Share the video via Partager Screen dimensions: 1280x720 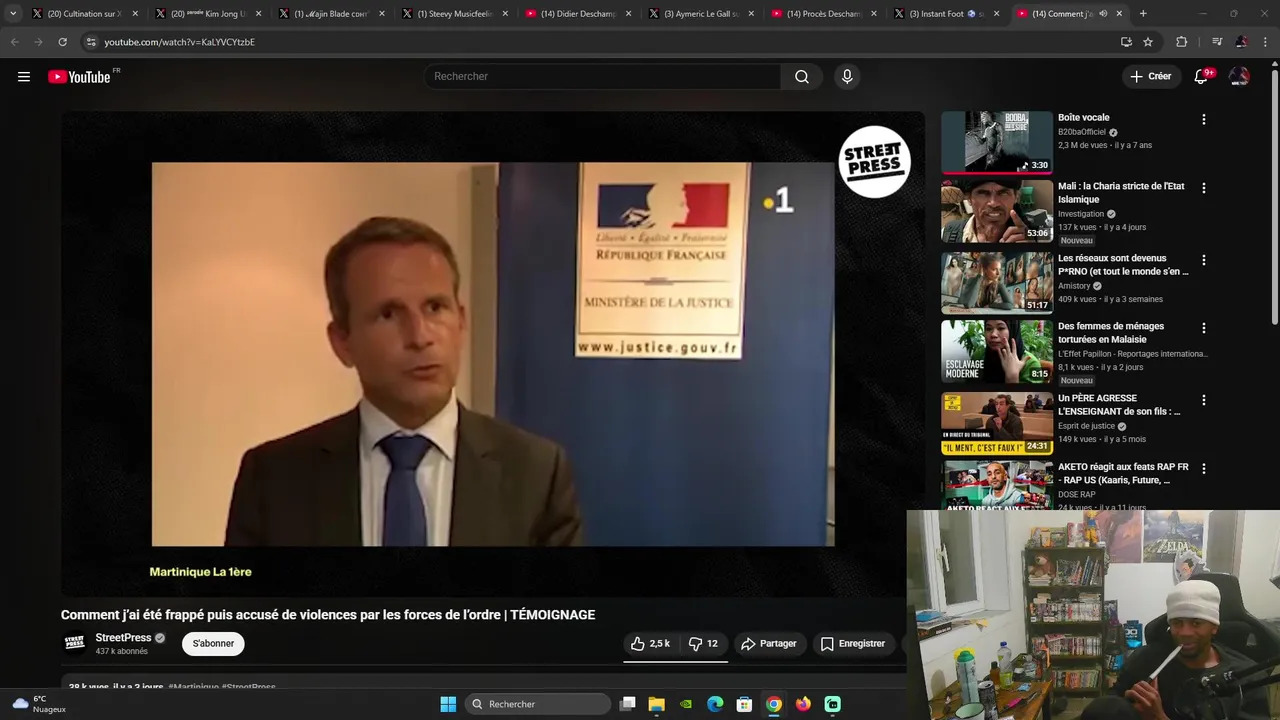[768, 644]
